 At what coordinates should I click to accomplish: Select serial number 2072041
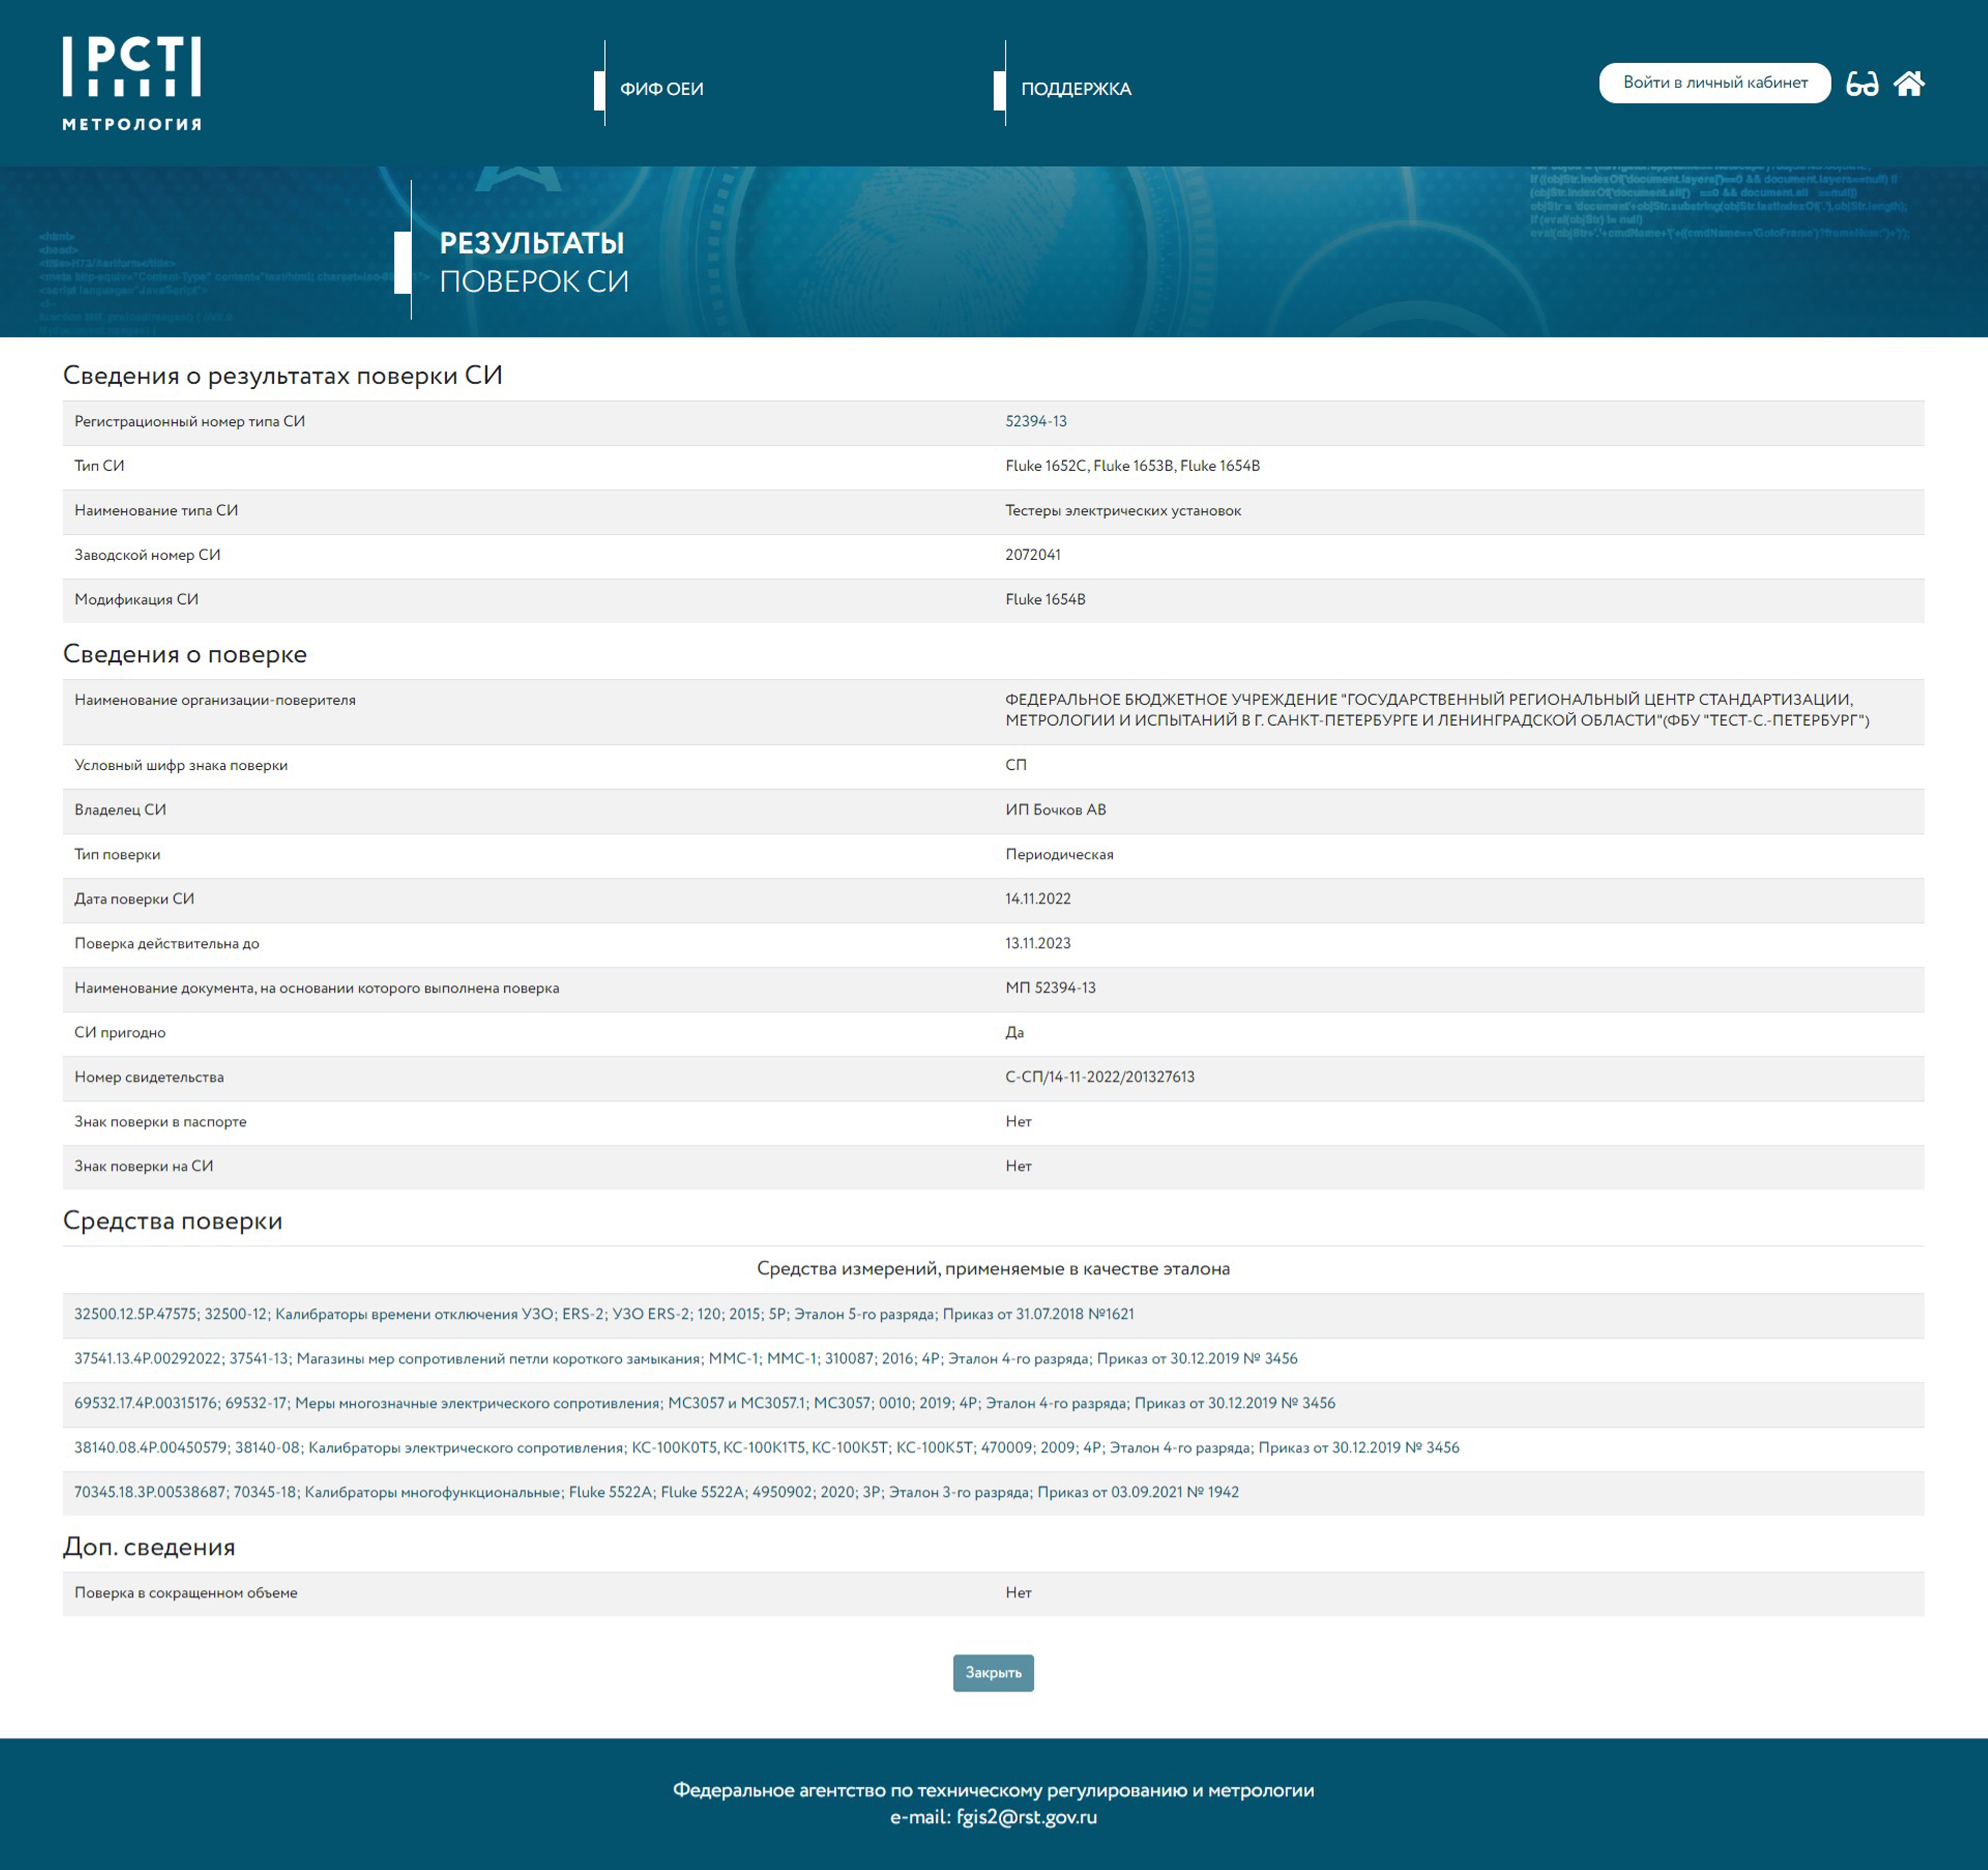point(1033,555)
